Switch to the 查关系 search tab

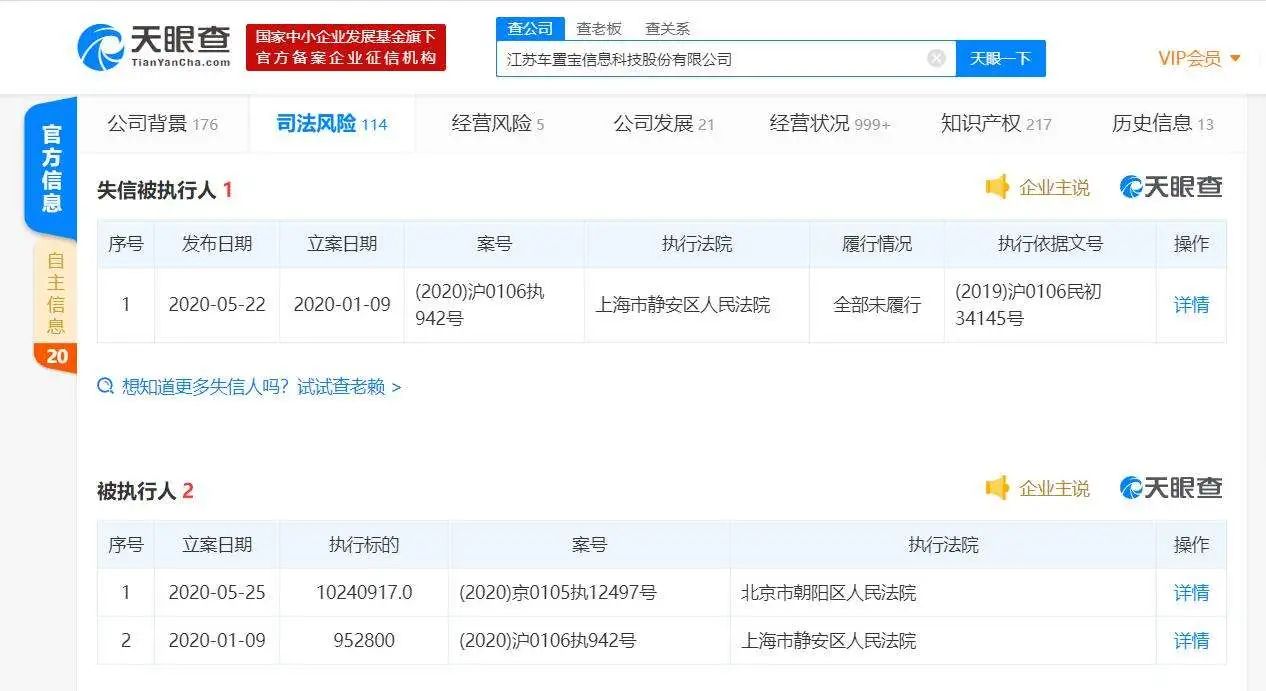pyautogui.click(x=667, y=29)
